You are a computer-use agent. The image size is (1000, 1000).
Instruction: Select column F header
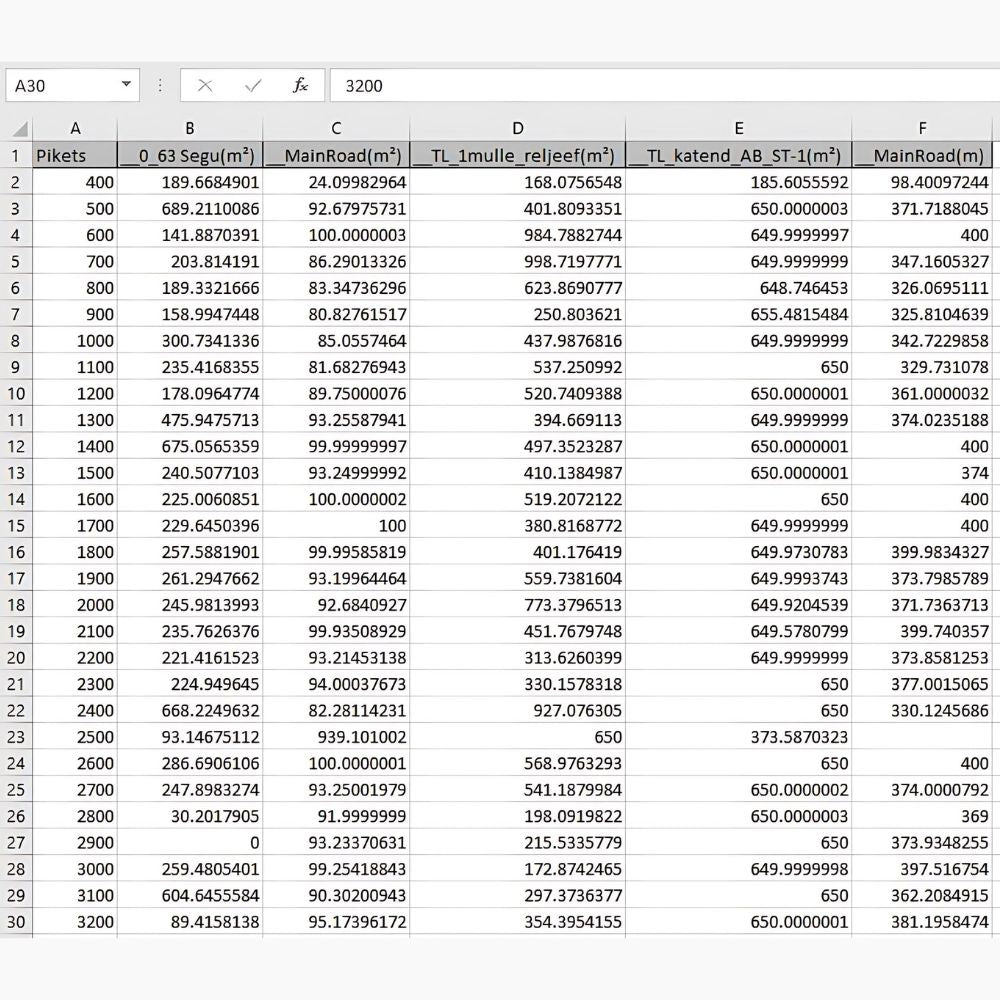[922, 129]
